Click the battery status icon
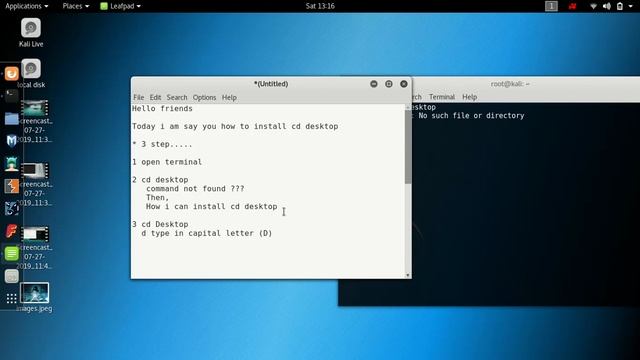 620,6
